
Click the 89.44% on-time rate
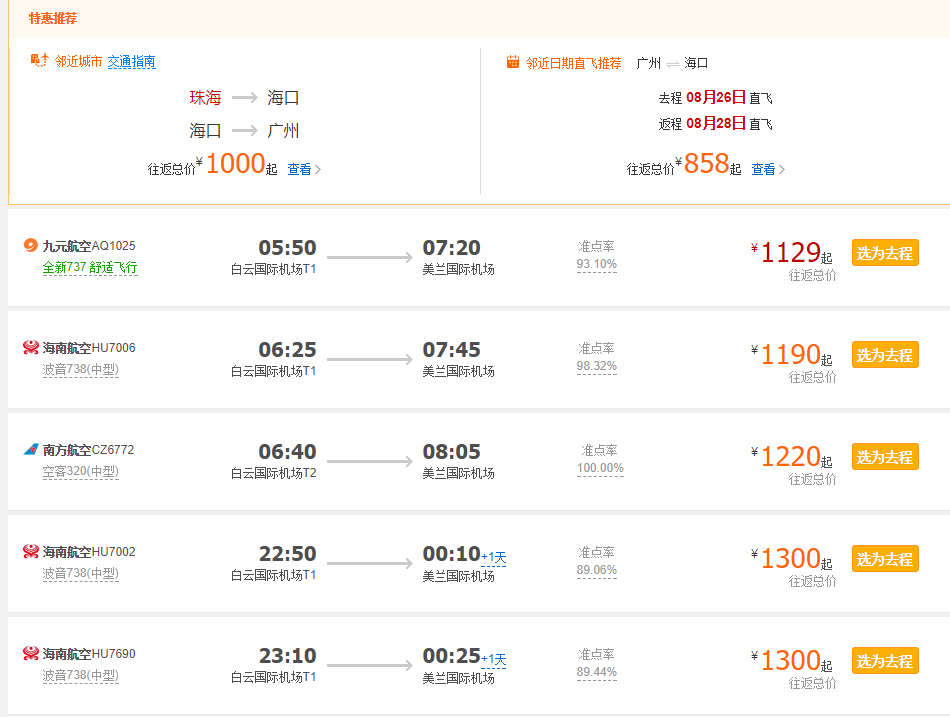pyautogui.click(x=597, y=672)
